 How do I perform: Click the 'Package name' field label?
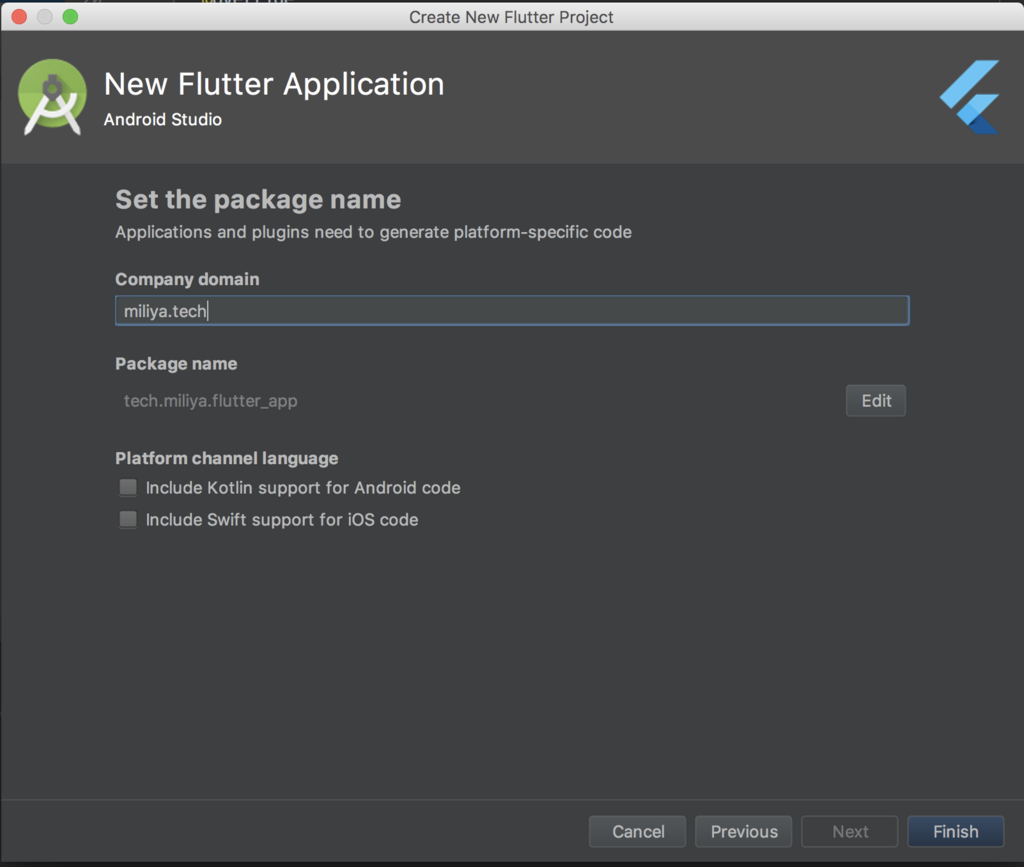(x=176, y=364)
